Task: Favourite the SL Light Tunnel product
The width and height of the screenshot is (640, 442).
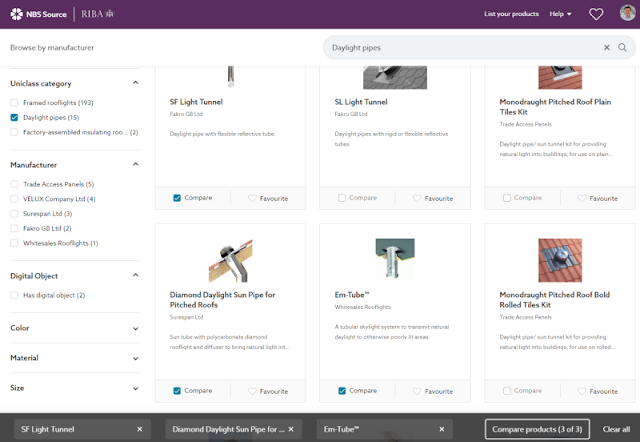Action: (x=433, y=198)
